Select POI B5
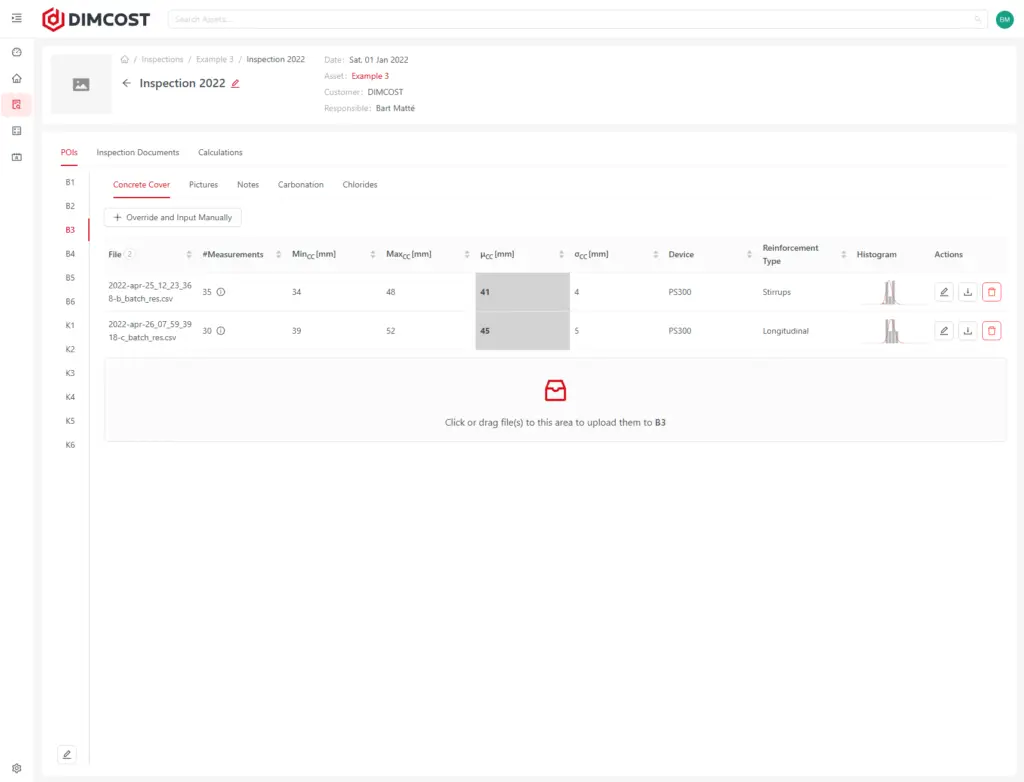The width and height of the screenshot is (1024, 782). (70, 278)
